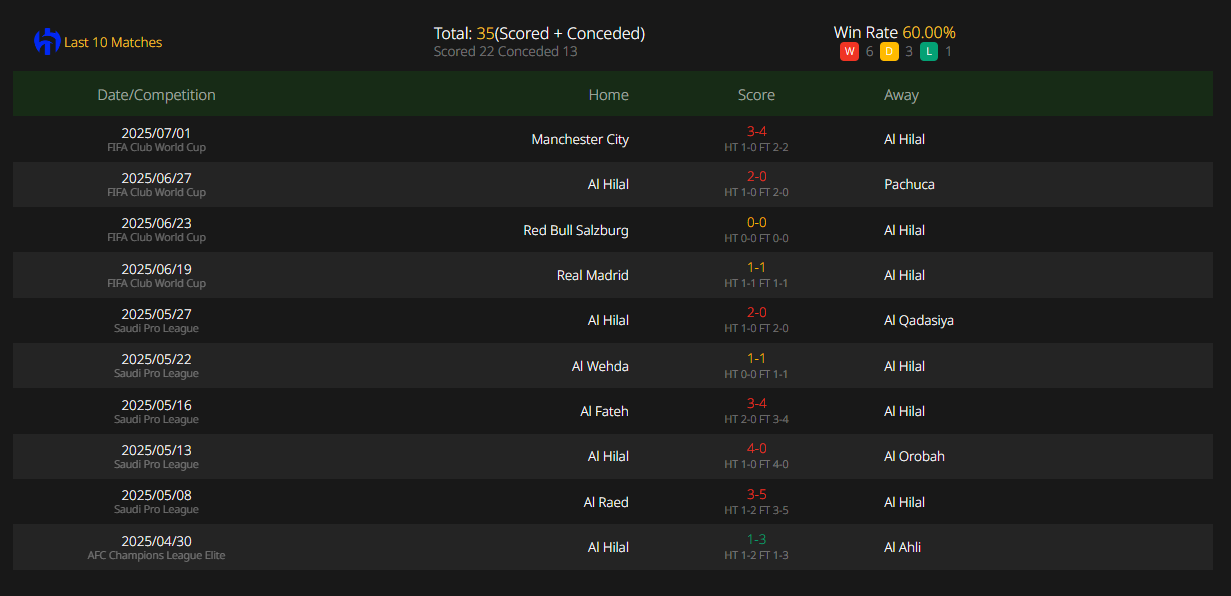The image size is (1231, 596).
Task: Select the Date/Competition column header
Action: point(156,95)
